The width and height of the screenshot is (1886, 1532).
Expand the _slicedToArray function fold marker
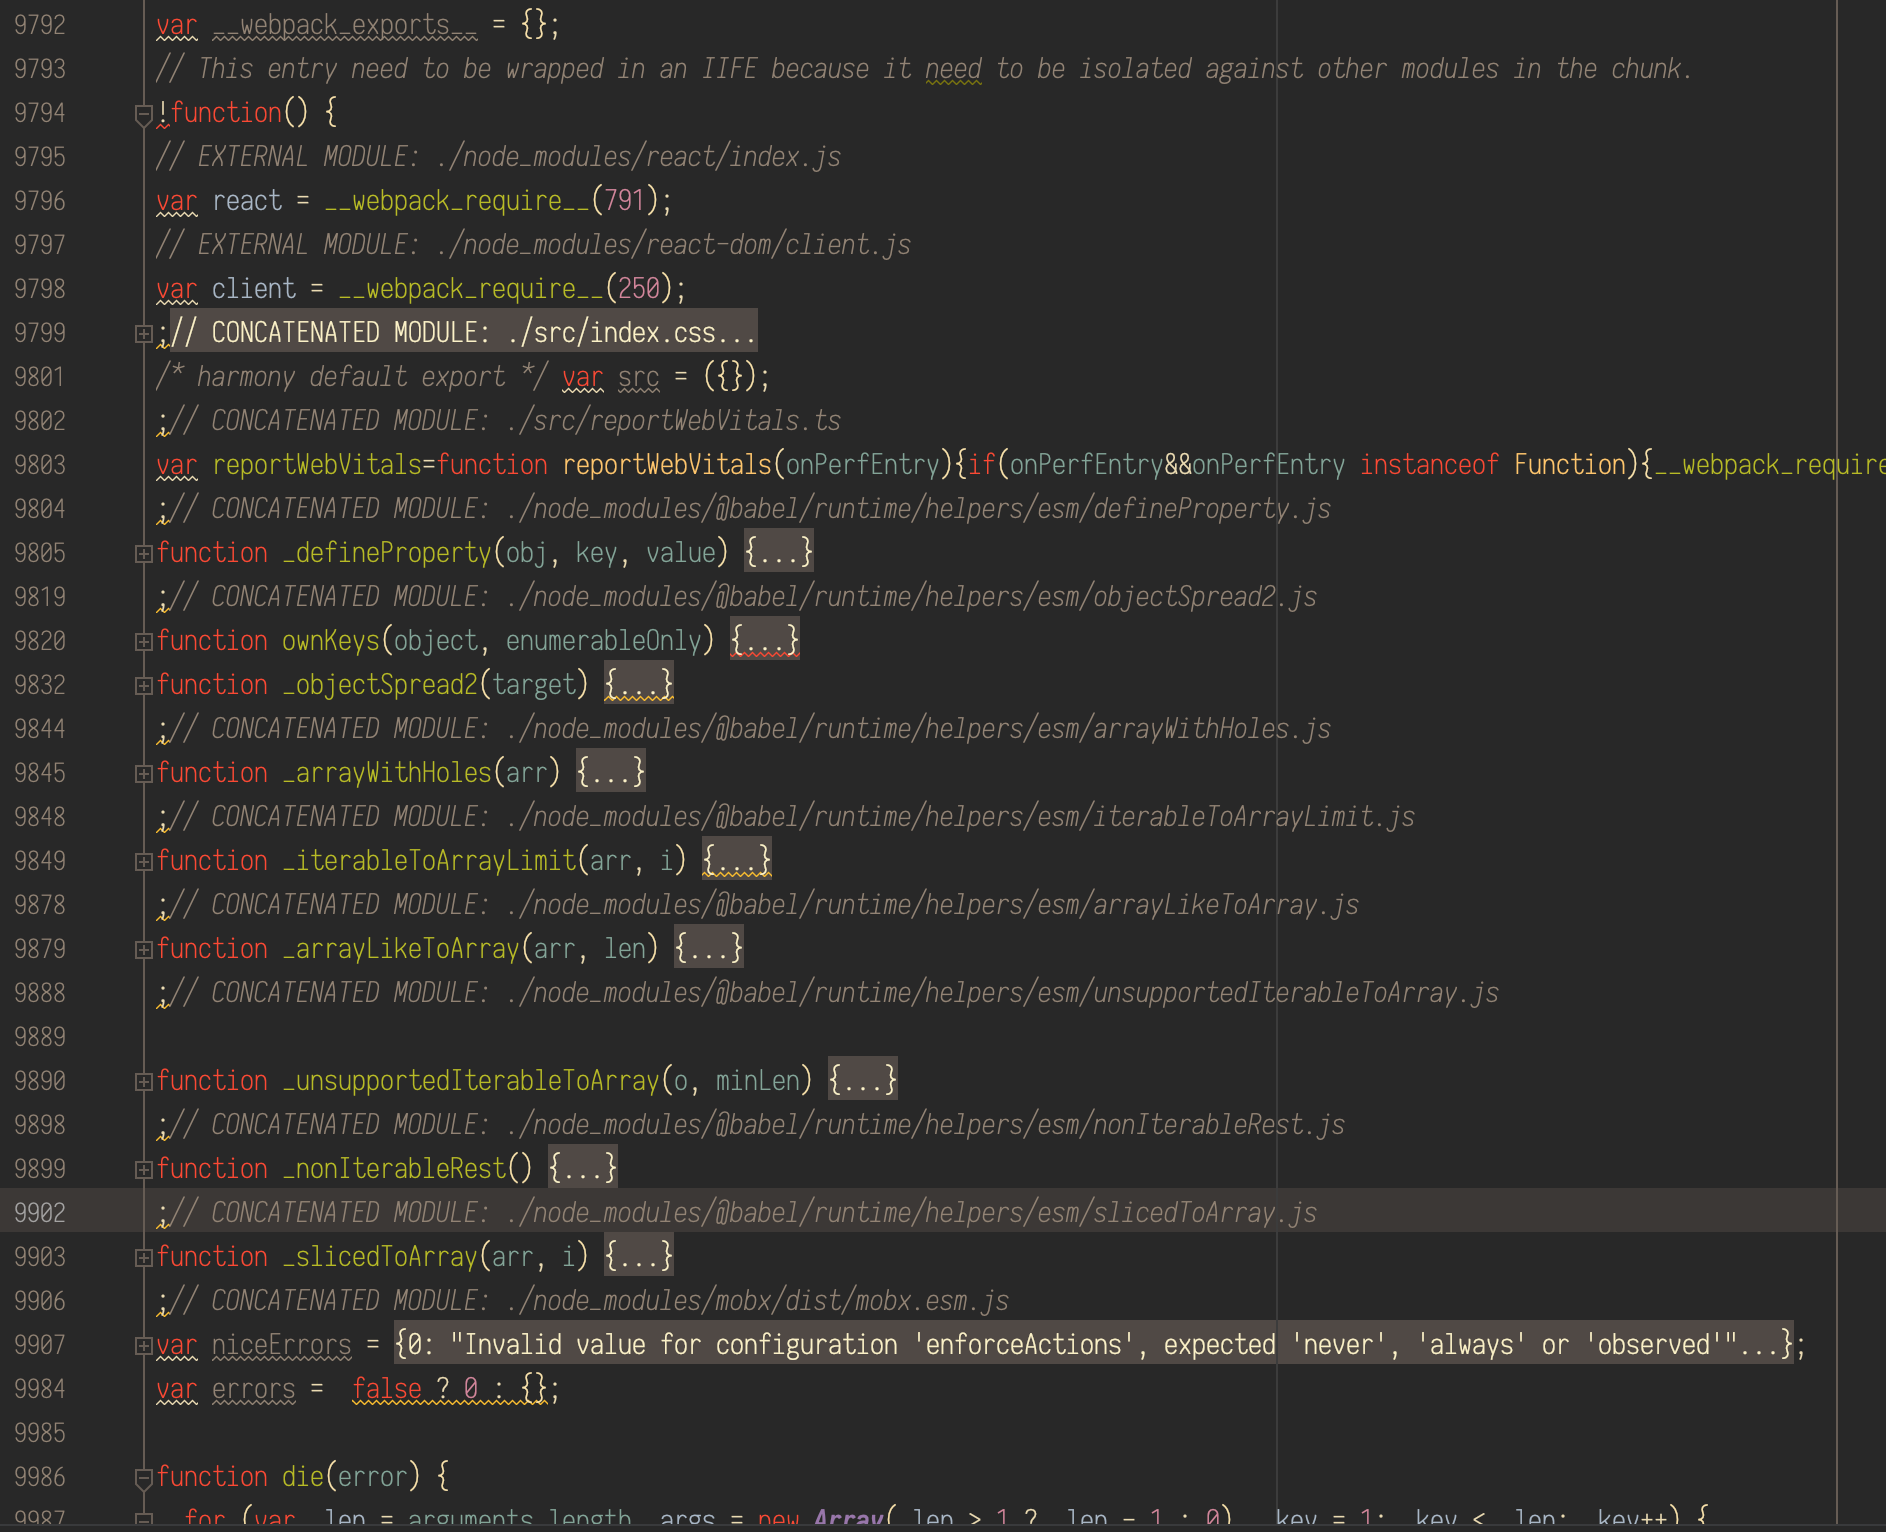[x=143, y=1258]
